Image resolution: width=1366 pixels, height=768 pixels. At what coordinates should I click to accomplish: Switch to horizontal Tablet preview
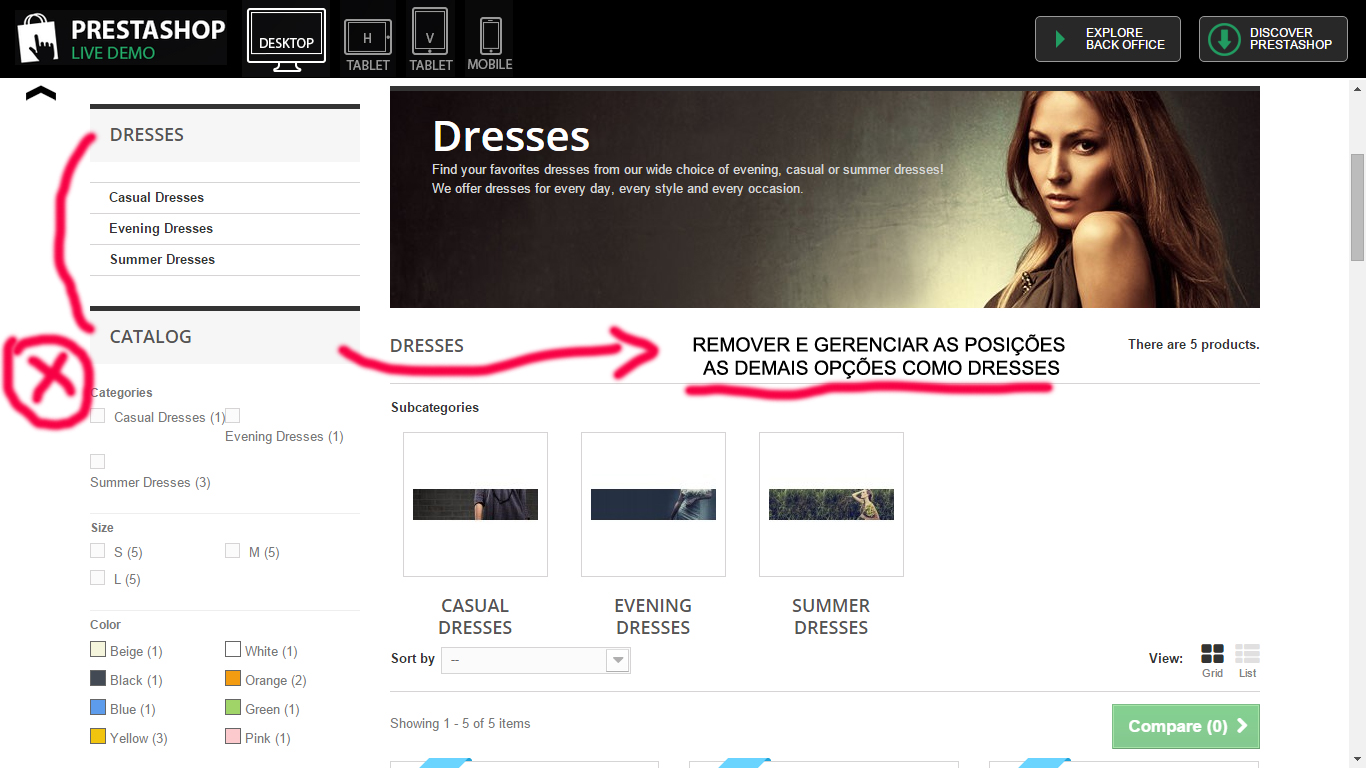point(368,45)
